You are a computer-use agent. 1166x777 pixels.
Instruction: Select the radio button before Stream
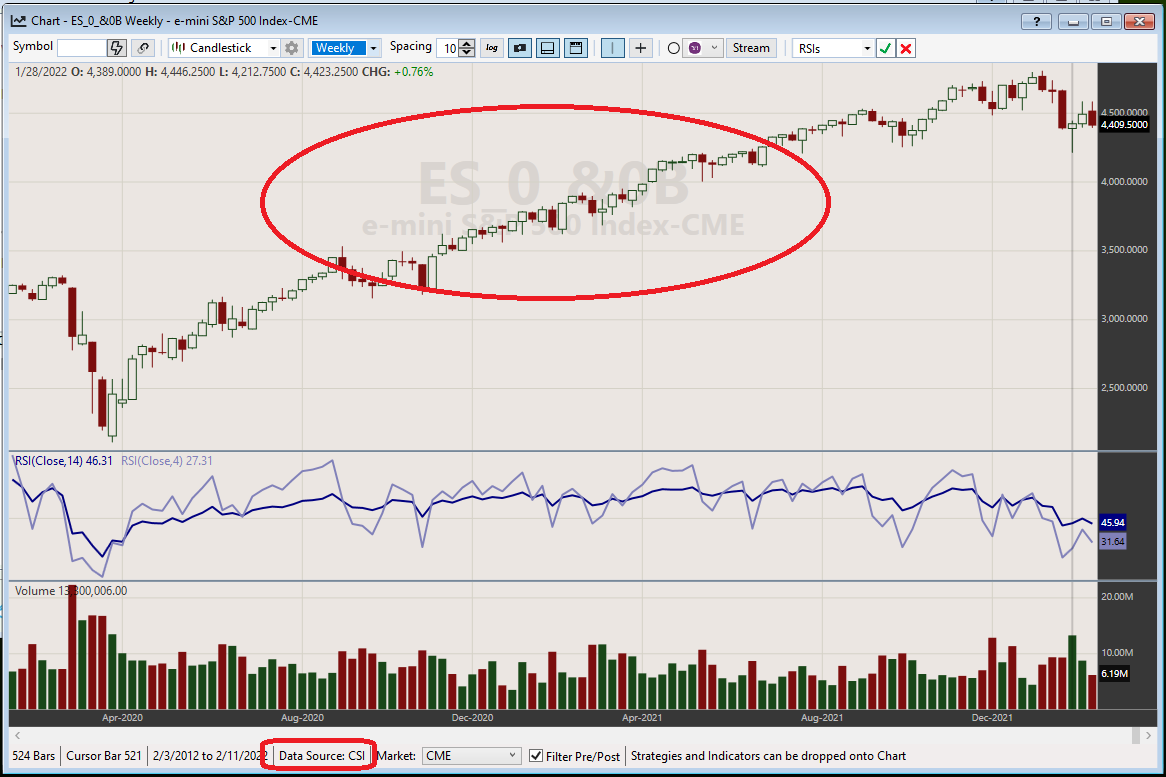[673, 48]
